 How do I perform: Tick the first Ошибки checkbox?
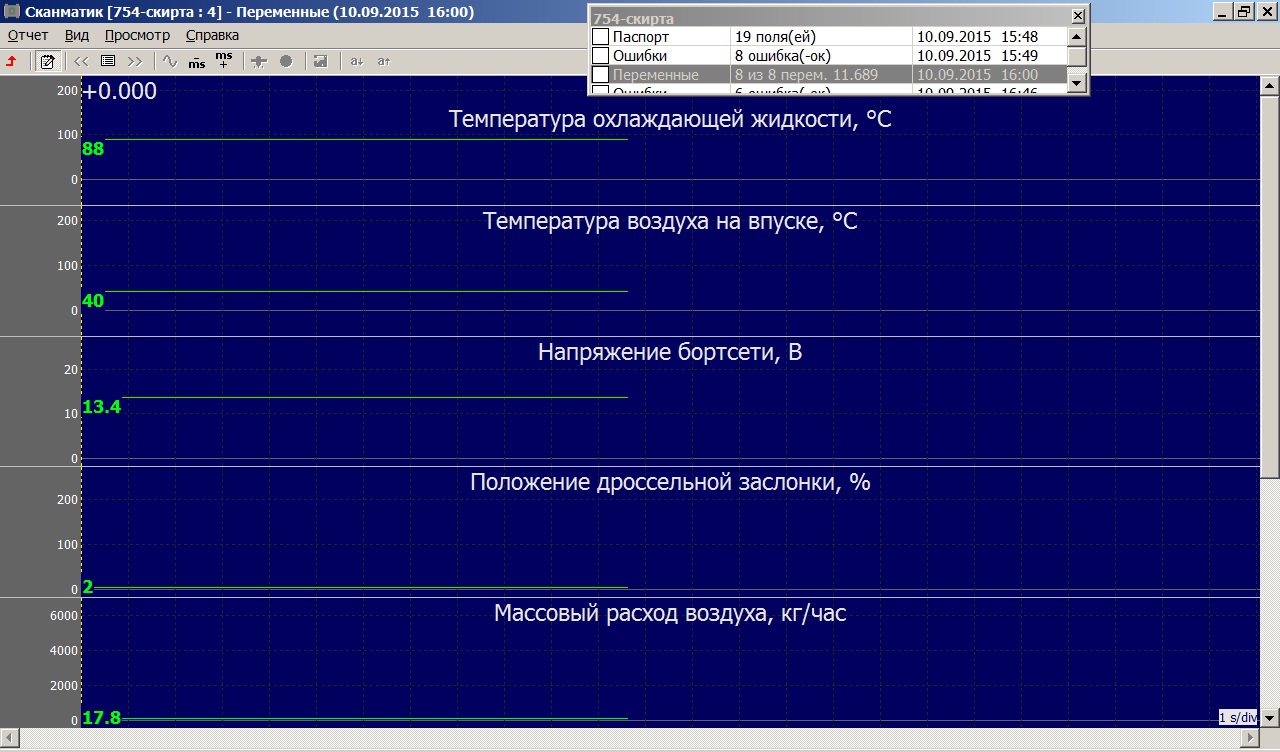(600, 55)
